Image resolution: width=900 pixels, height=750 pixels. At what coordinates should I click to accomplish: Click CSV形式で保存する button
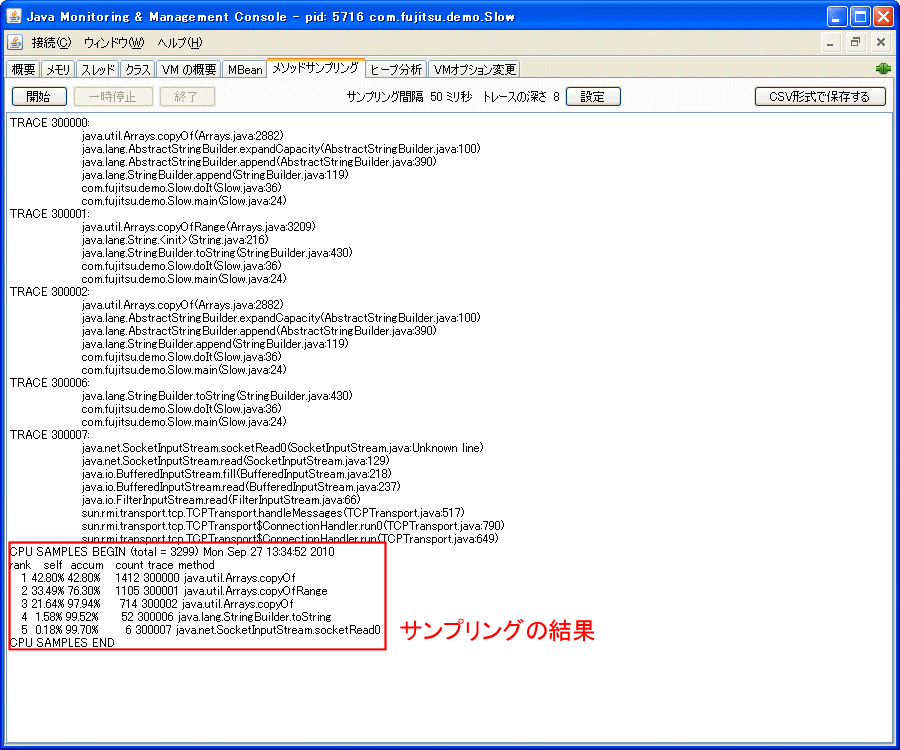coord(820,96)
